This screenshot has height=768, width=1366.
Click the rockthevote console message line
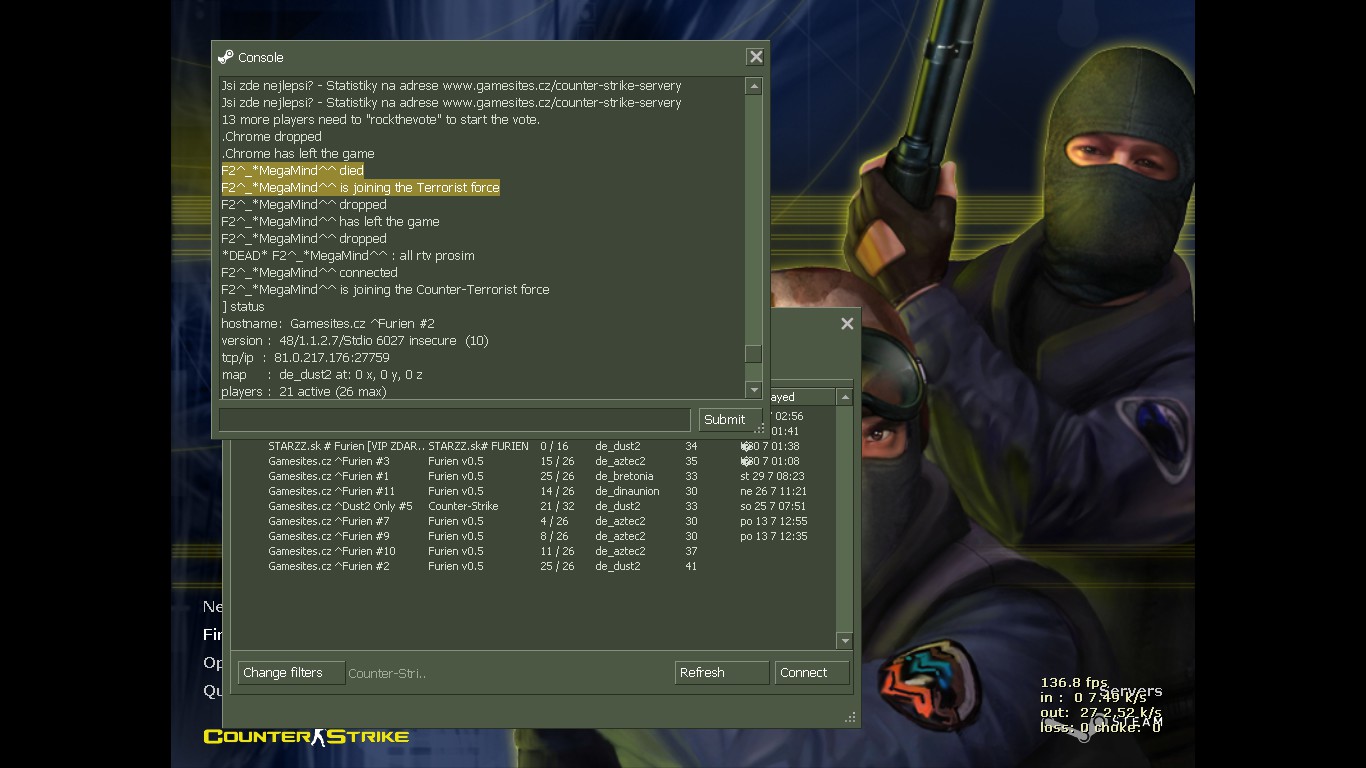[x=380, y=119]
